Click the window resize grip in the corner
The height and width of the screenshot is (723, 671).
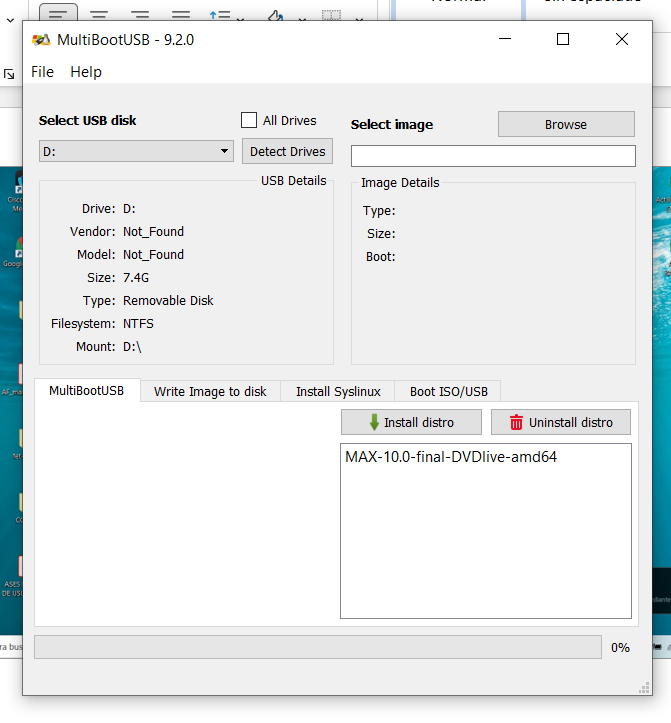(x=644, y=687)
